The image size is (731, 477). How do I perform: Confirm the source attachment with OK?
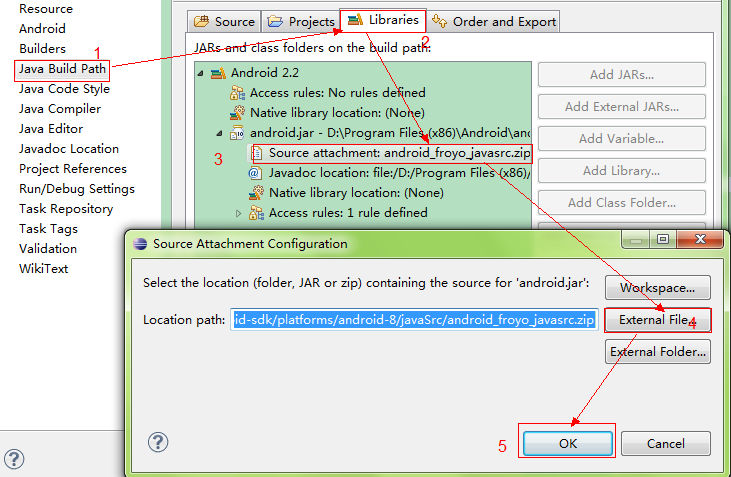(568, 443)
